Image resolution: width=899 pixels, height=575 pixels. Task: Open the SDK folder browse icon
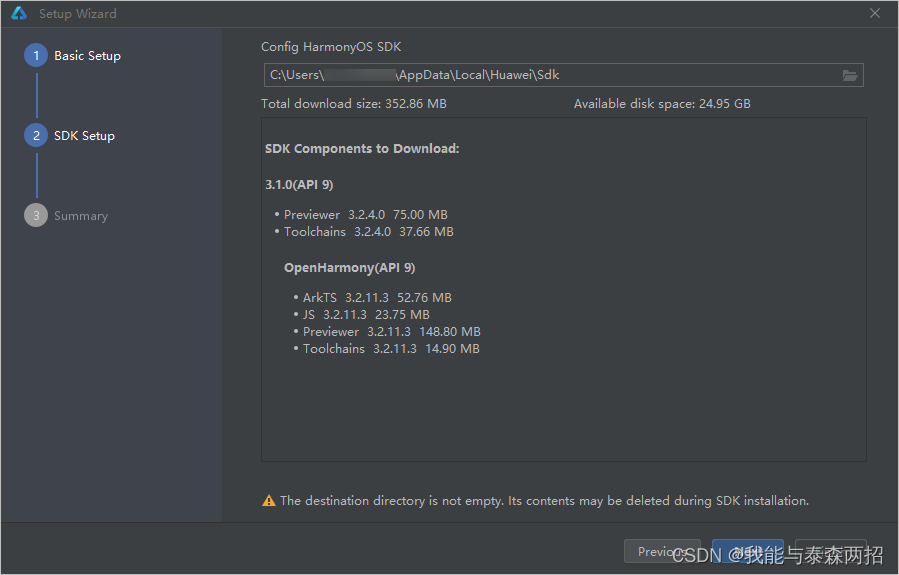coord(850,75)
